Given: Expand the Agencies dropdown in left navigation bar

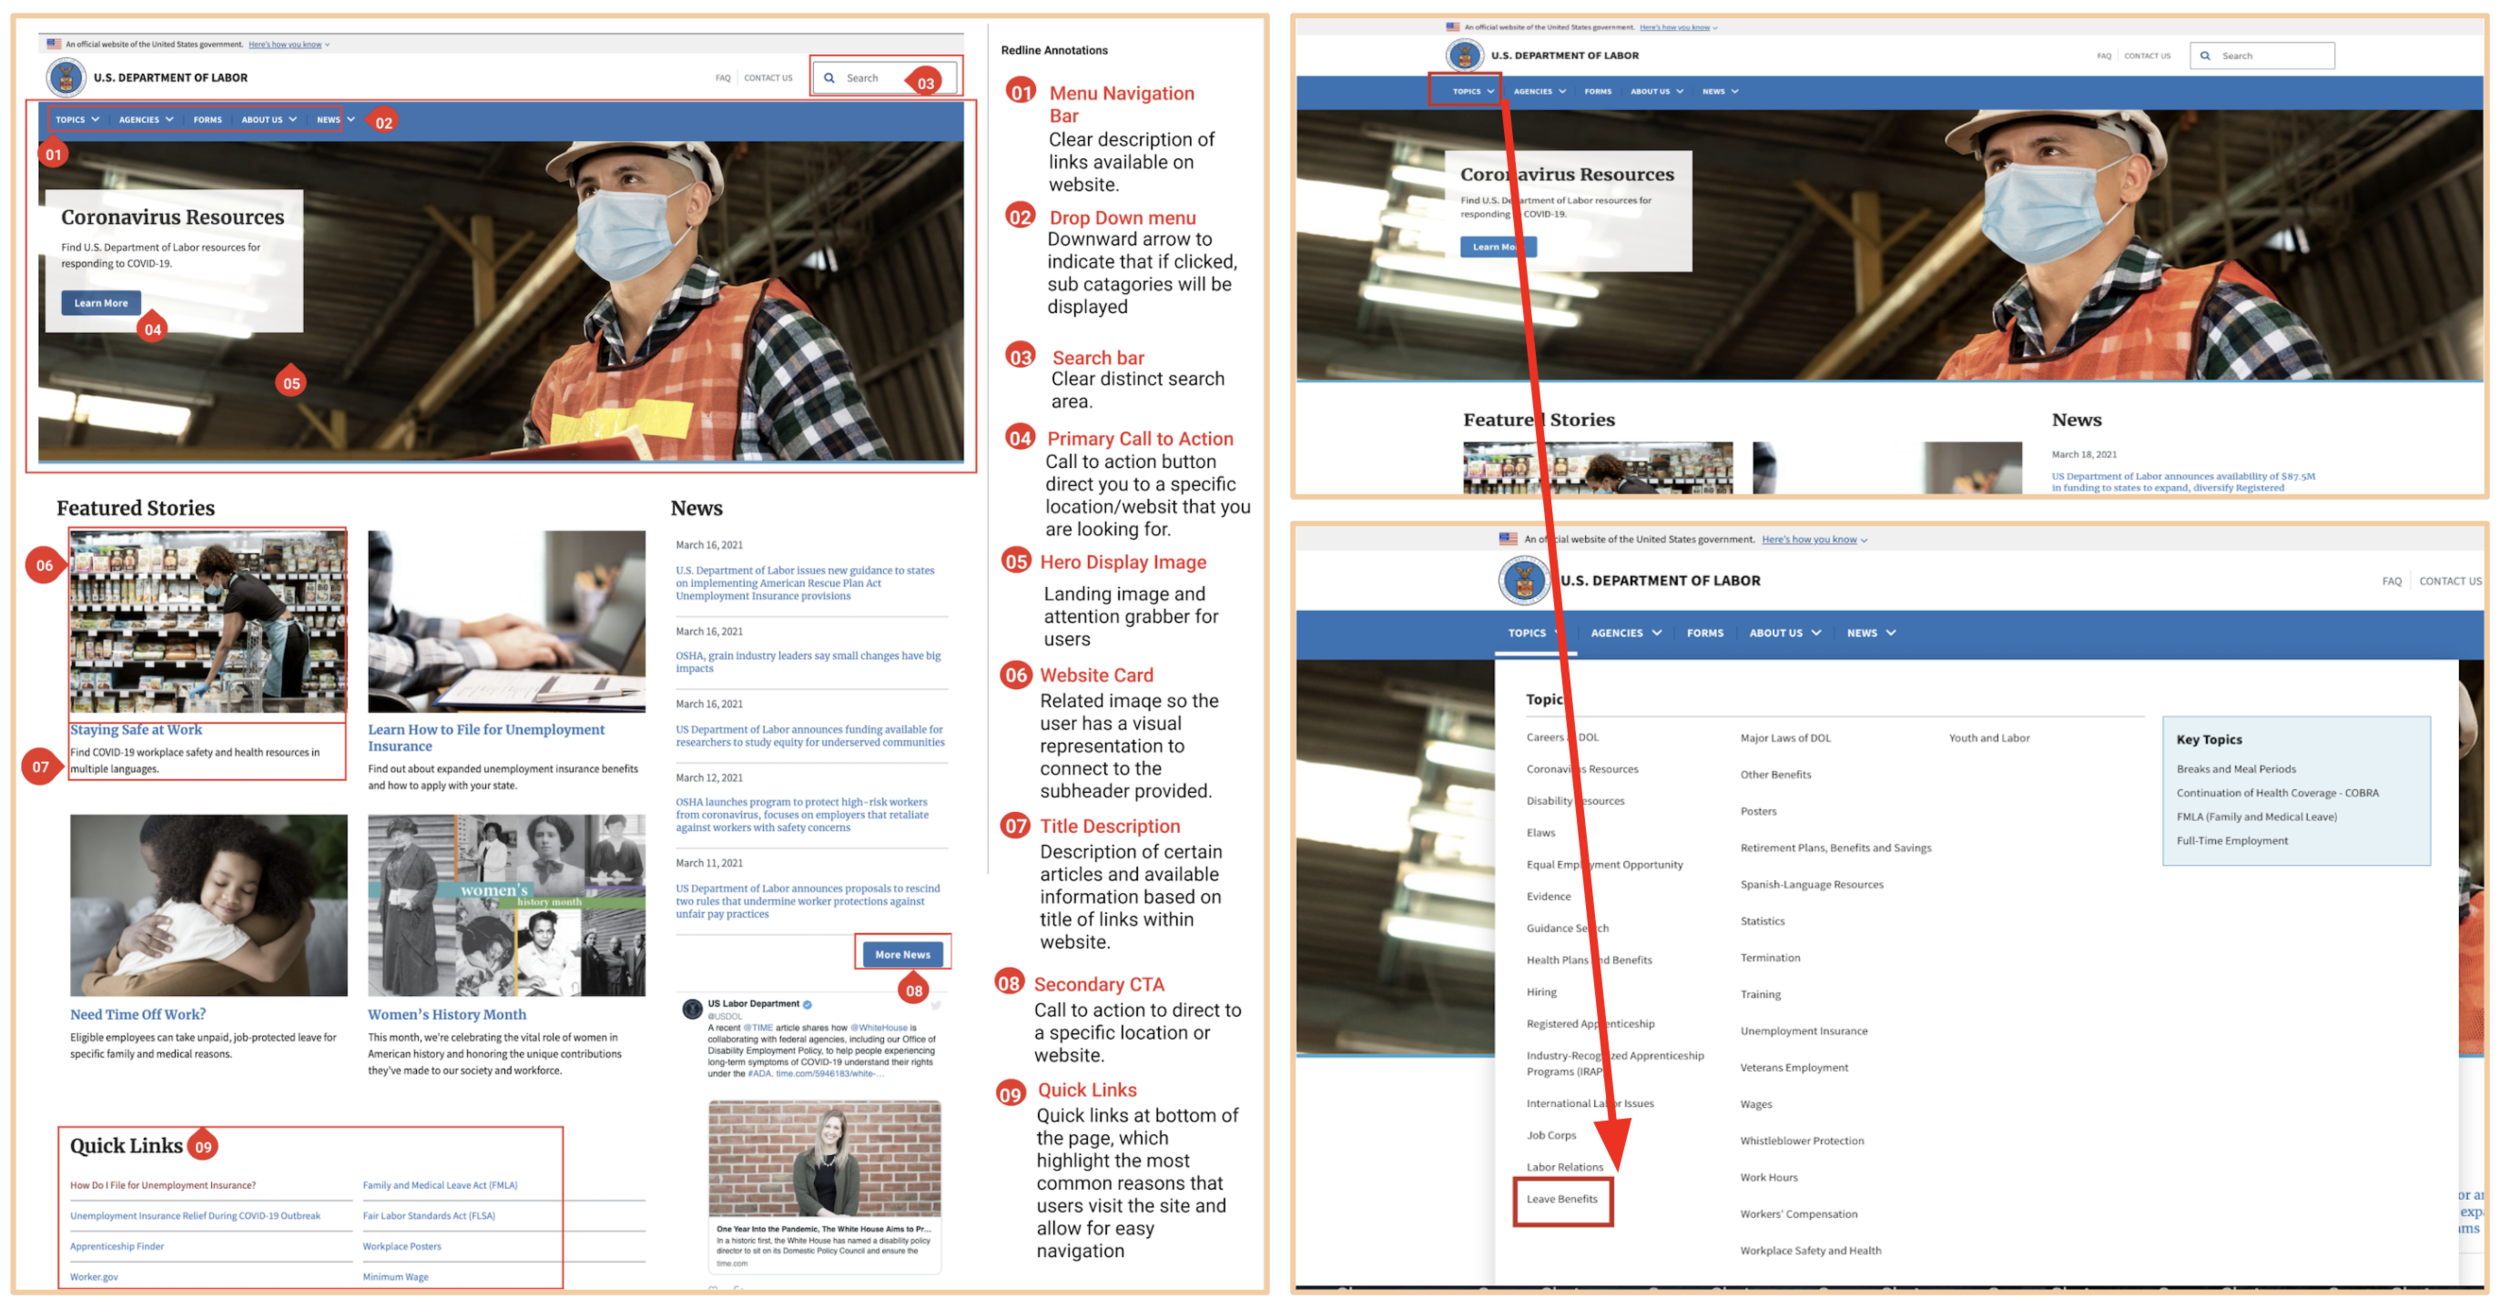Looking at the screenshot, I should click(x=146, y=120).
